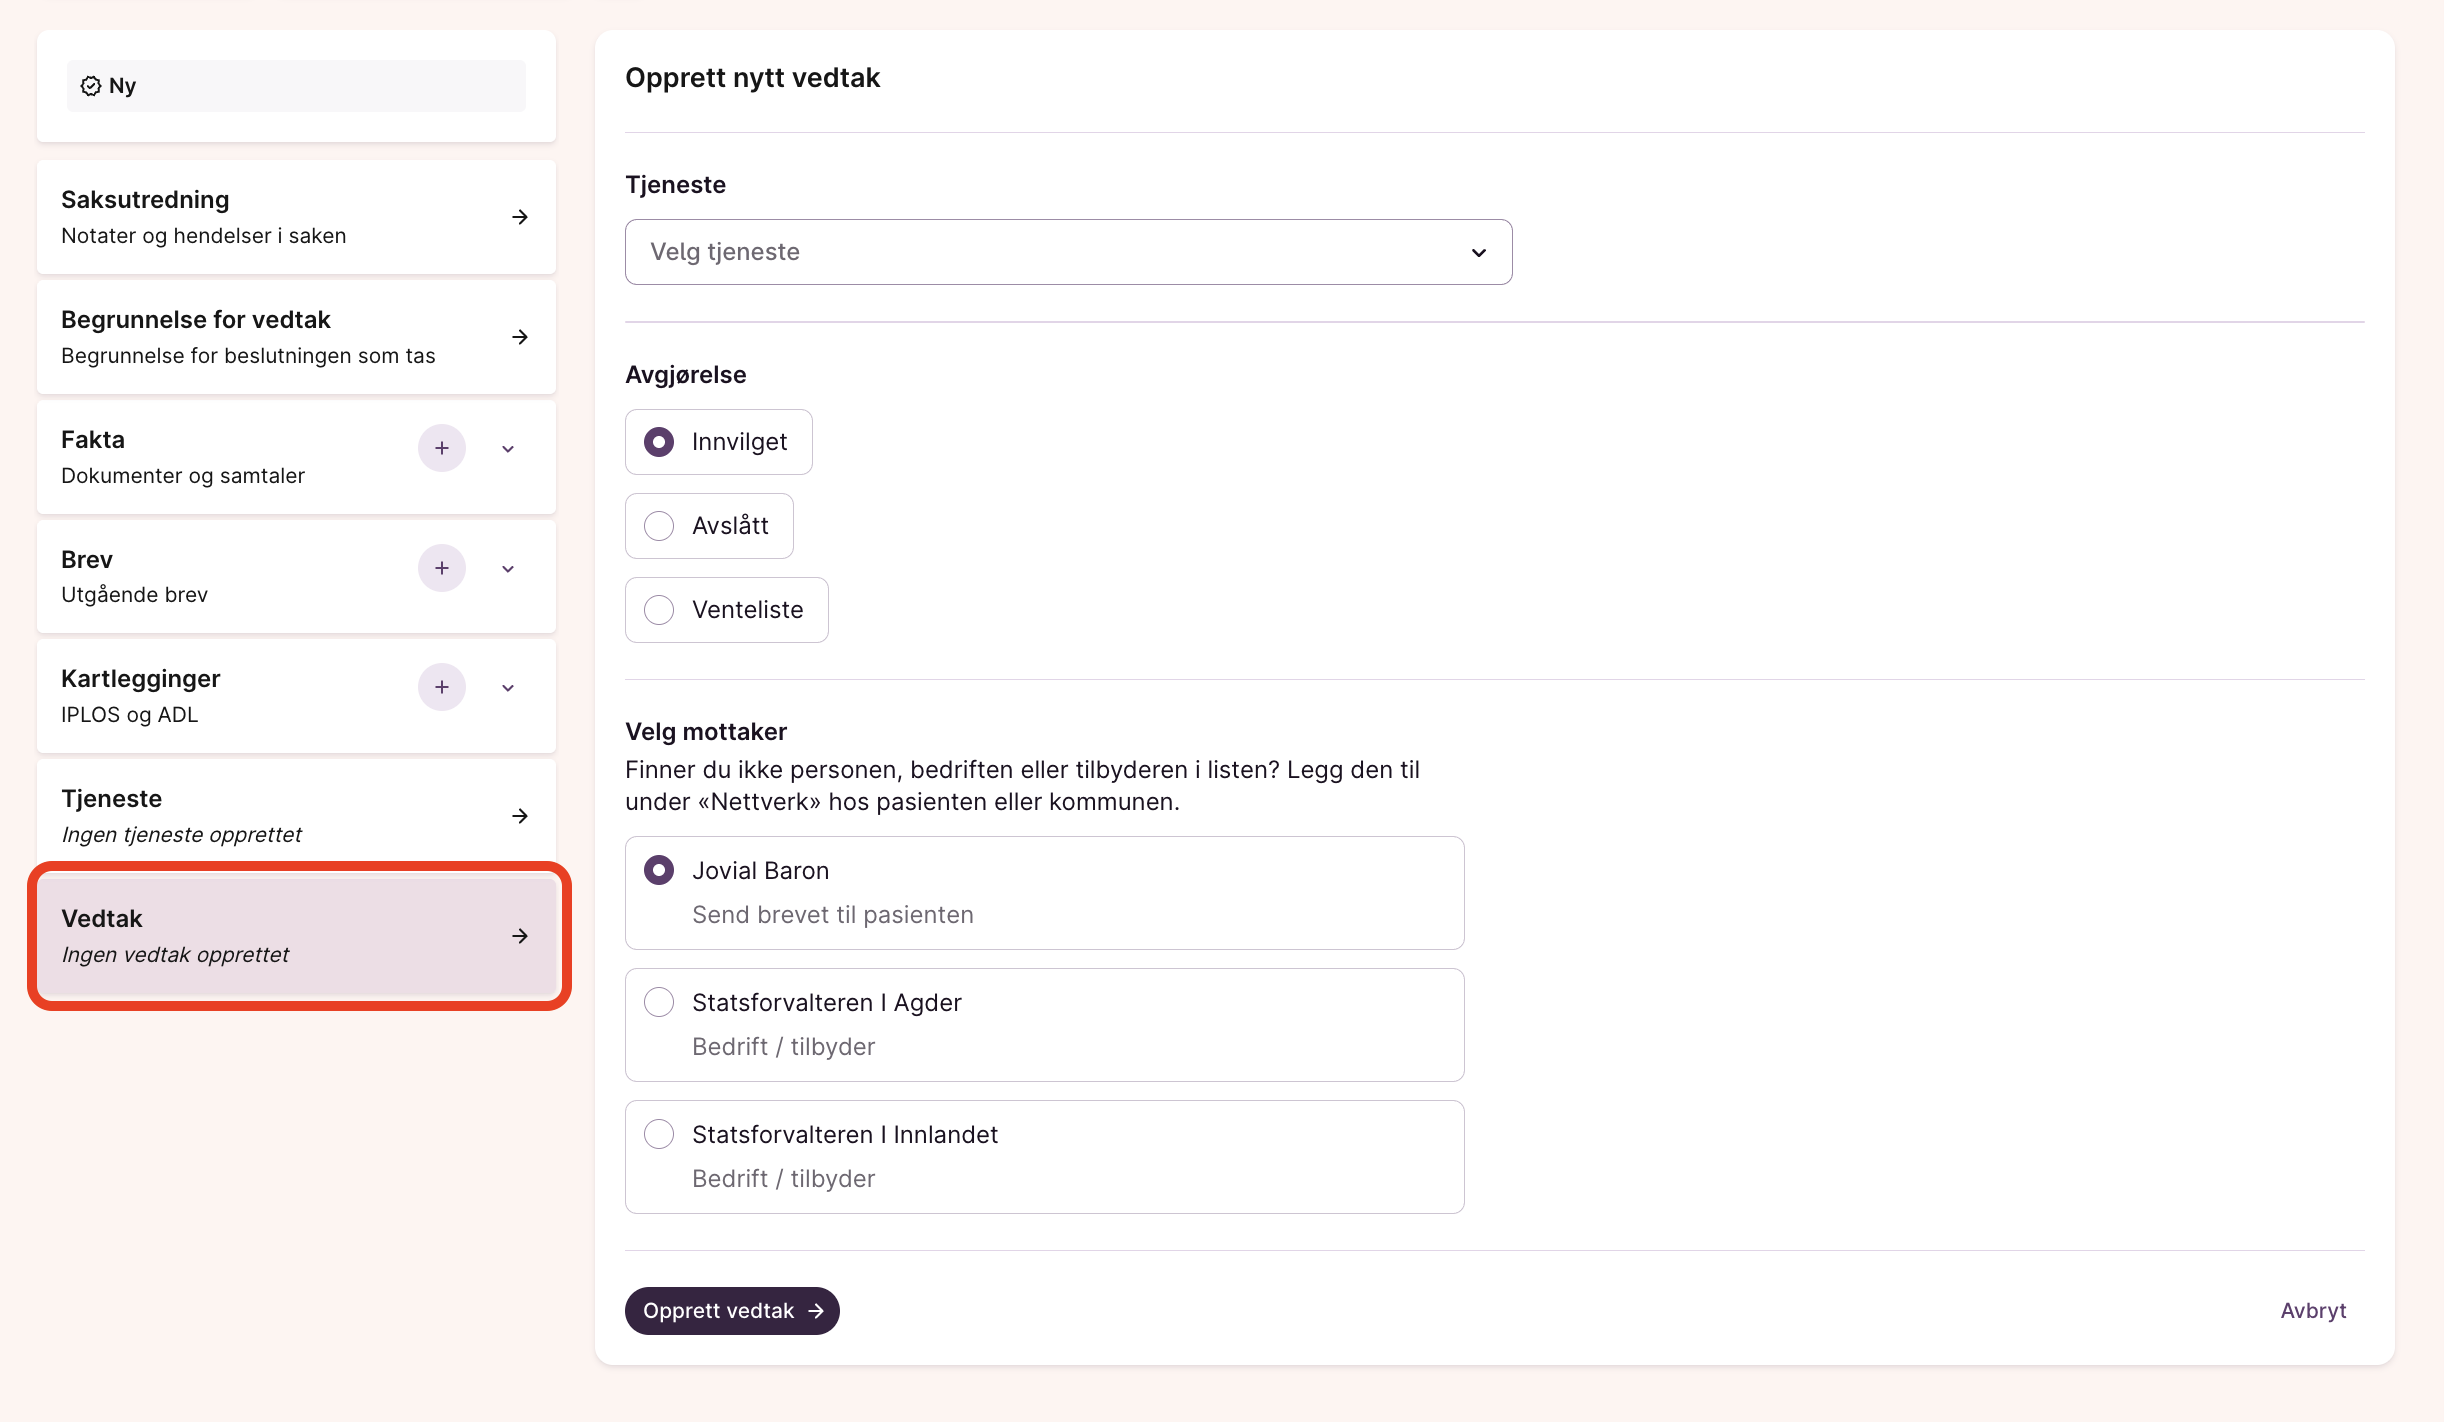Click the Opprett vedtak button
This screenshot has width=2444, height=1422.
731,1311
